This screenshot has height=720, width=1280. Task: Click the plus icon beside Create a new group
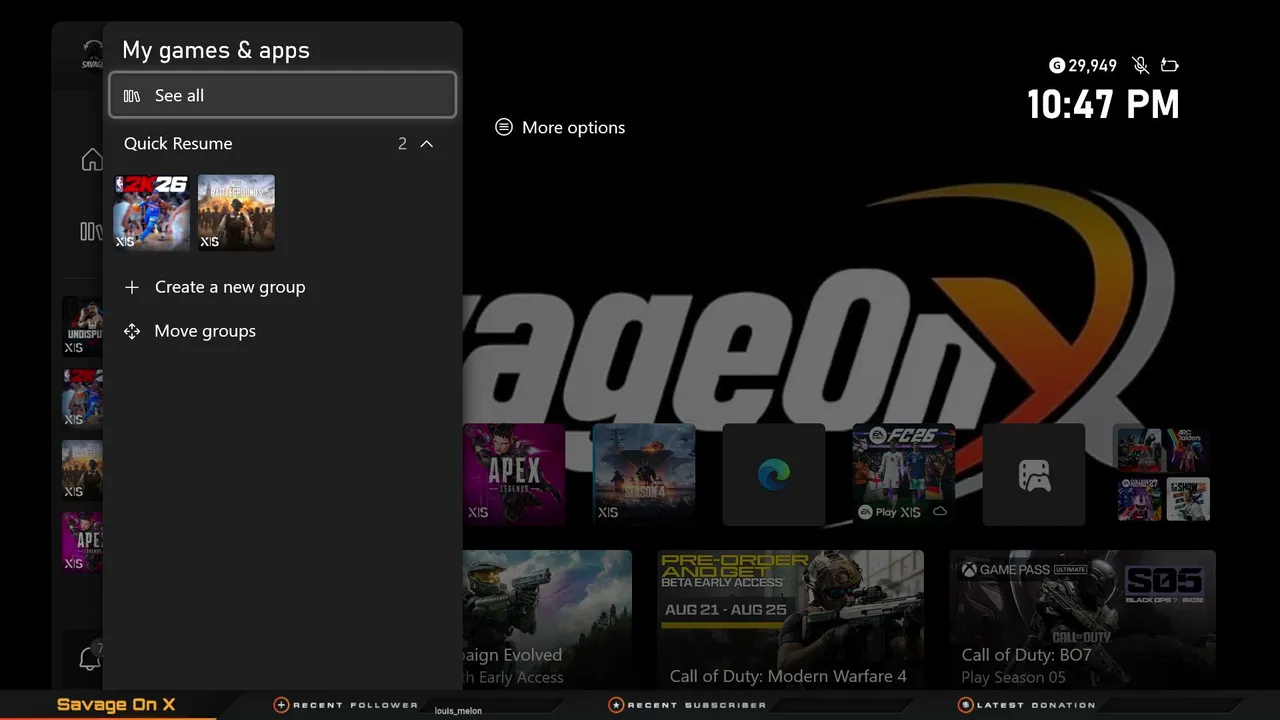pyautogui.click(x=132, y=287)
